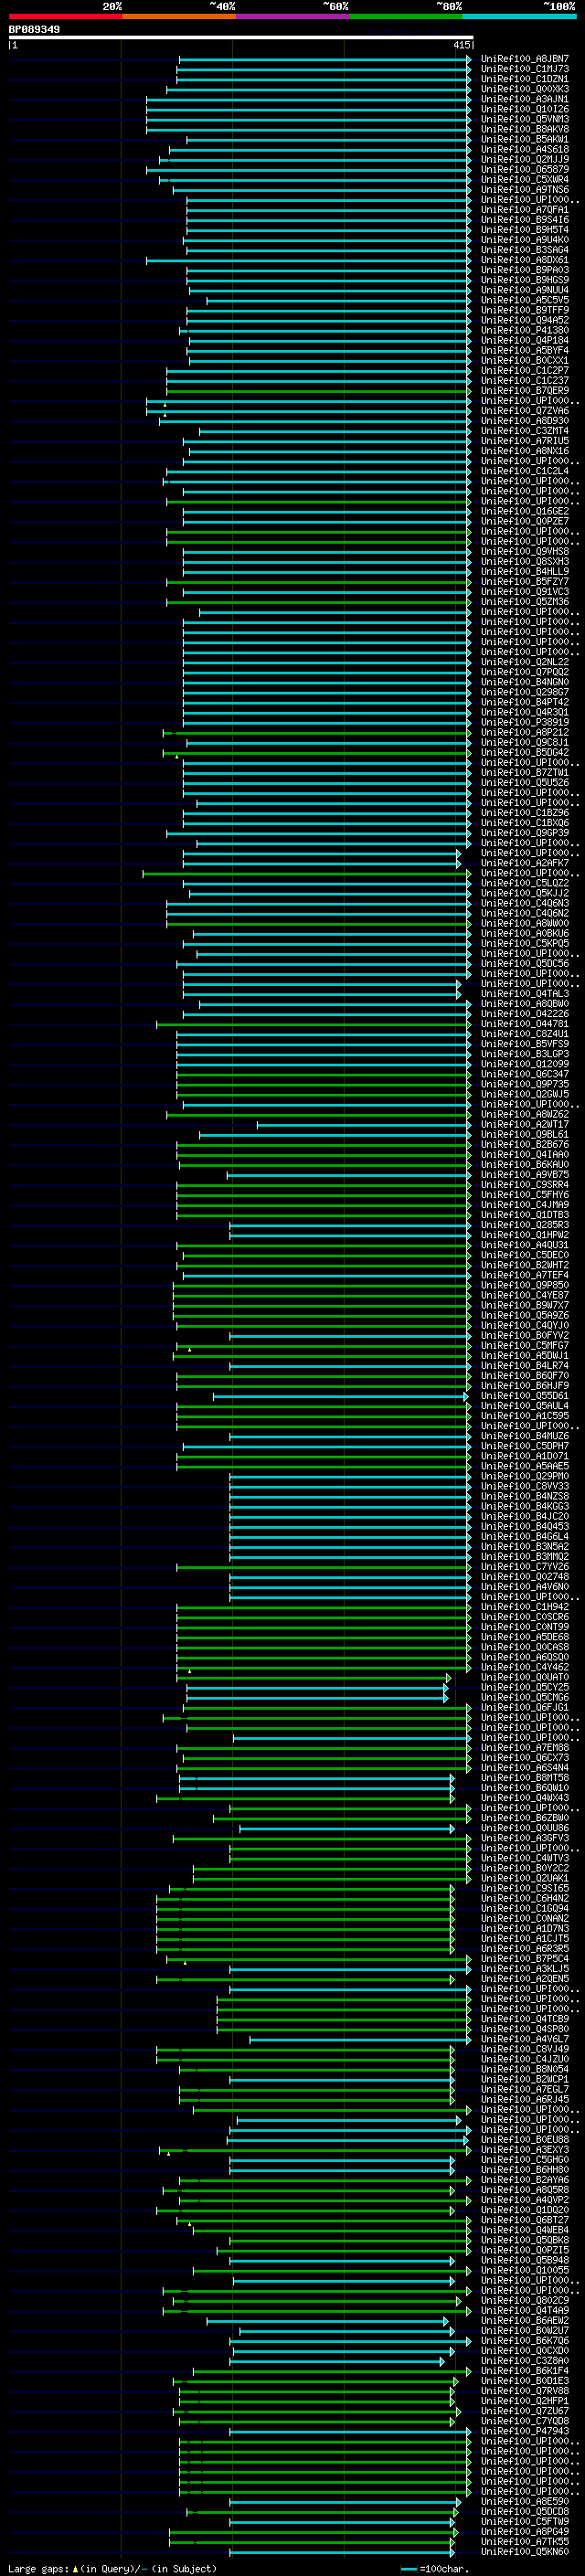
Task: Select label UniRef100_Q5KN60
Action: (x=525, y=2551)
